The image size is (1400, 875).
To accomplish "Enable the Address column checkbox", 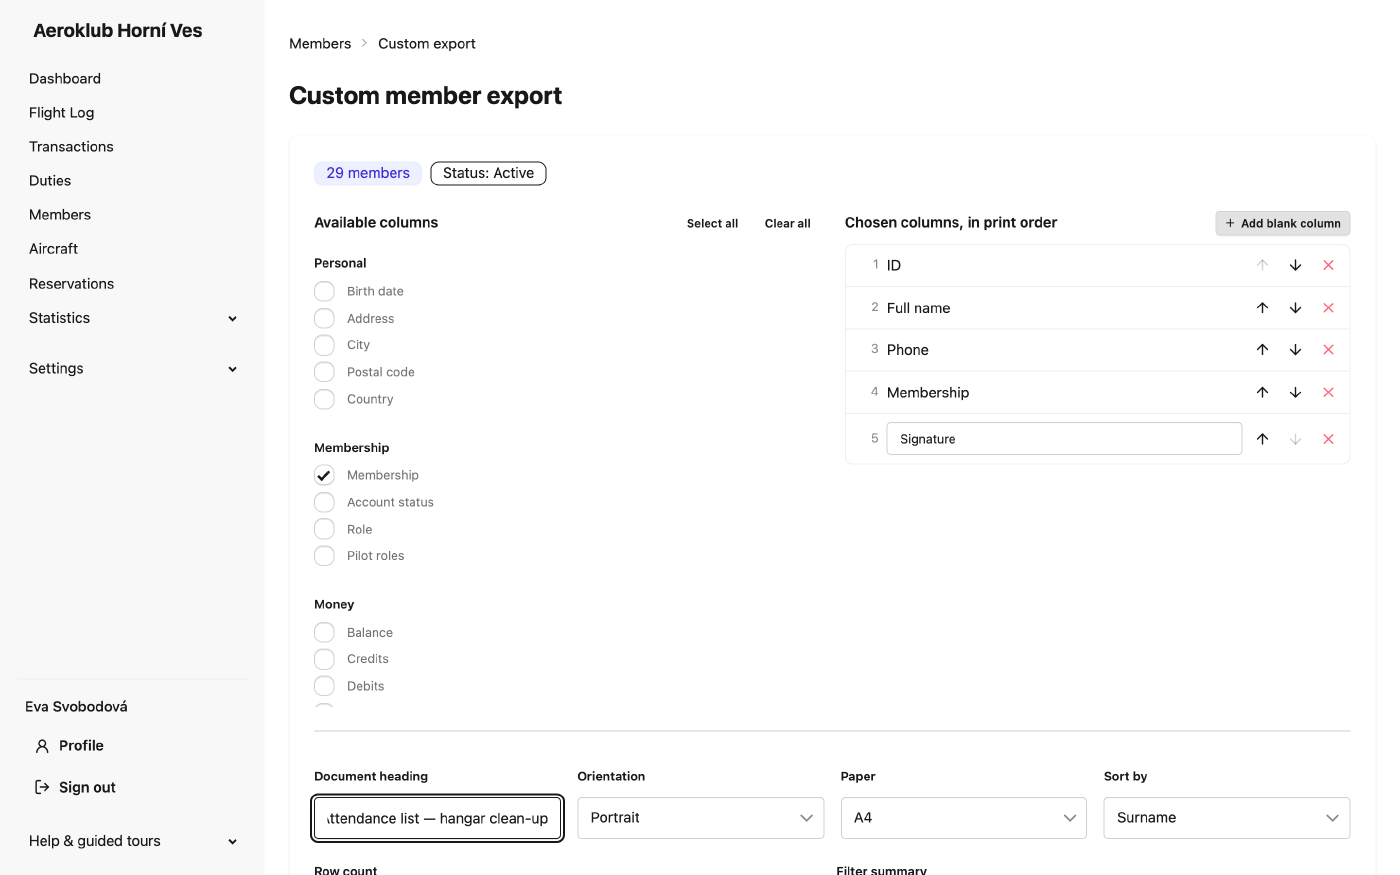I will (x=324, y=318).
